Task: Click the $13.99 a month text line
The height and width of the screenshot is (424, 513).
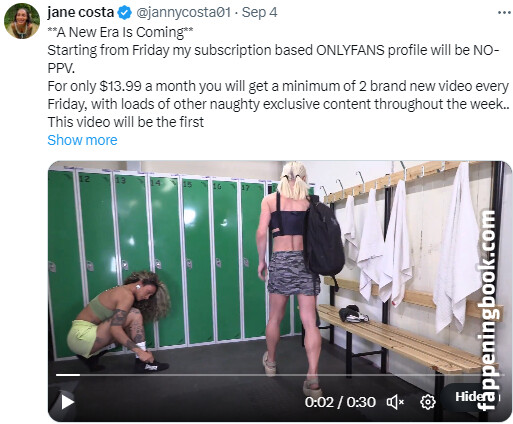Action: (278, 86)
